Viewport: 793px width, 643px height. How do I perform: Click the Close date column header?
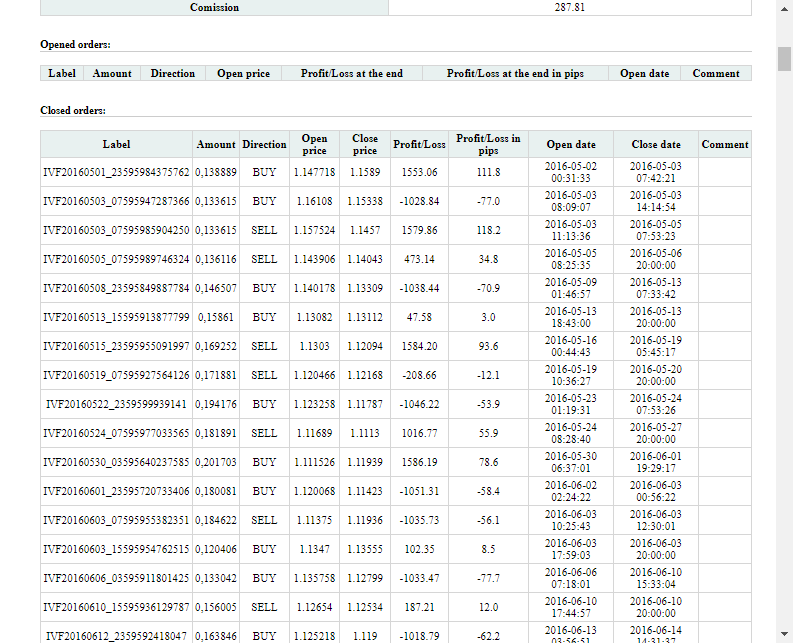[656, 144]
